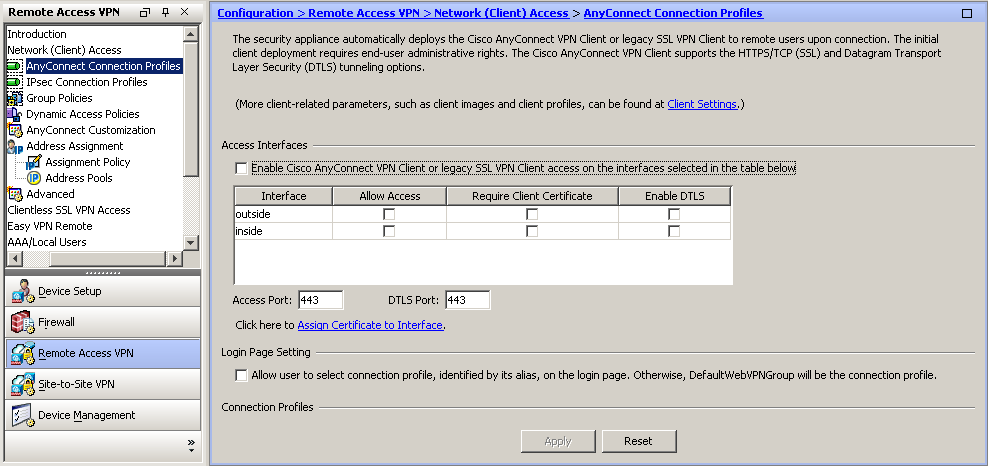Image resolution: width=988 pixels, height=466 pixels.
Task: Click the Advanced tree node icon
Action: (x=15, y=194)
